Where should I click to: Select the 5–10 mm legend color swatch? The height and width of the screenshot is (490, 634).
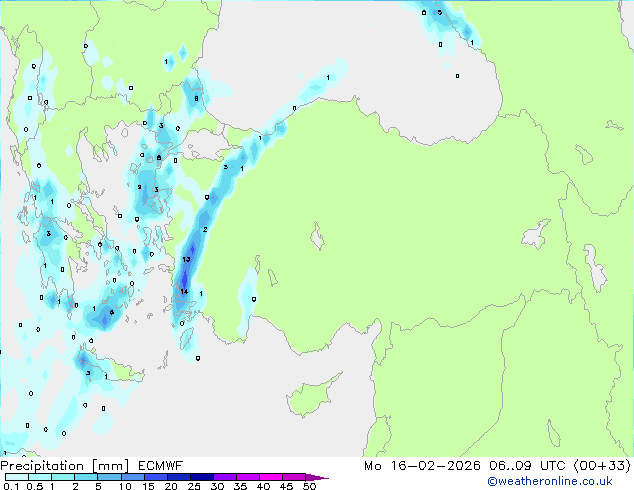click(x=110, y=477)
